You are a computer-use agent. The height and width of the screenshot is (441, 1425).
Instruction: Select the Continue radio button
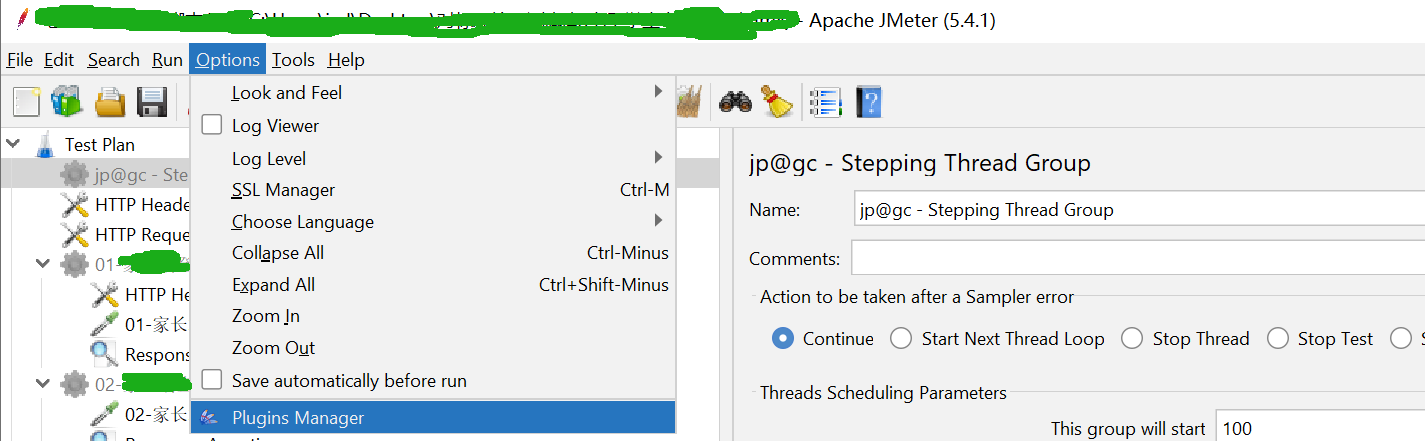(x=783, y=338)
